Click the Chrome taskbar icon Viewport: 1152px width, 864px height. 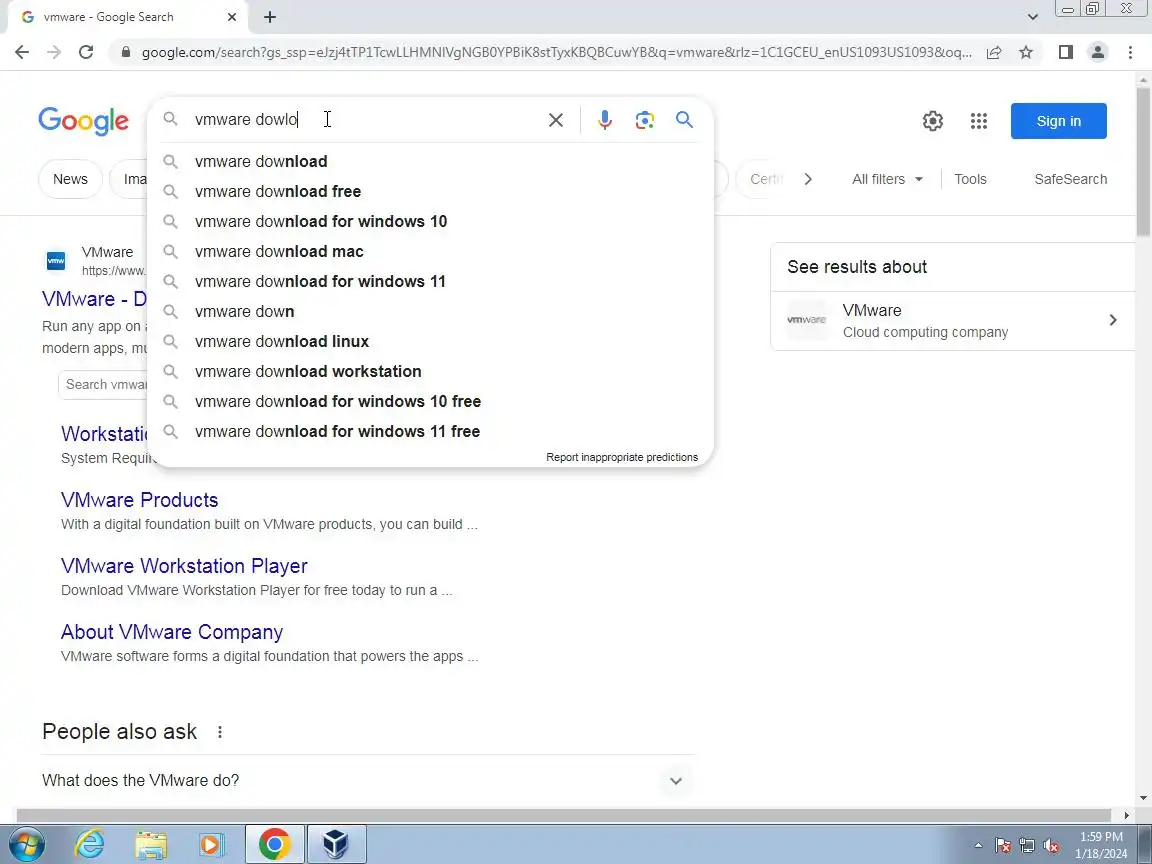click(274, 844)
